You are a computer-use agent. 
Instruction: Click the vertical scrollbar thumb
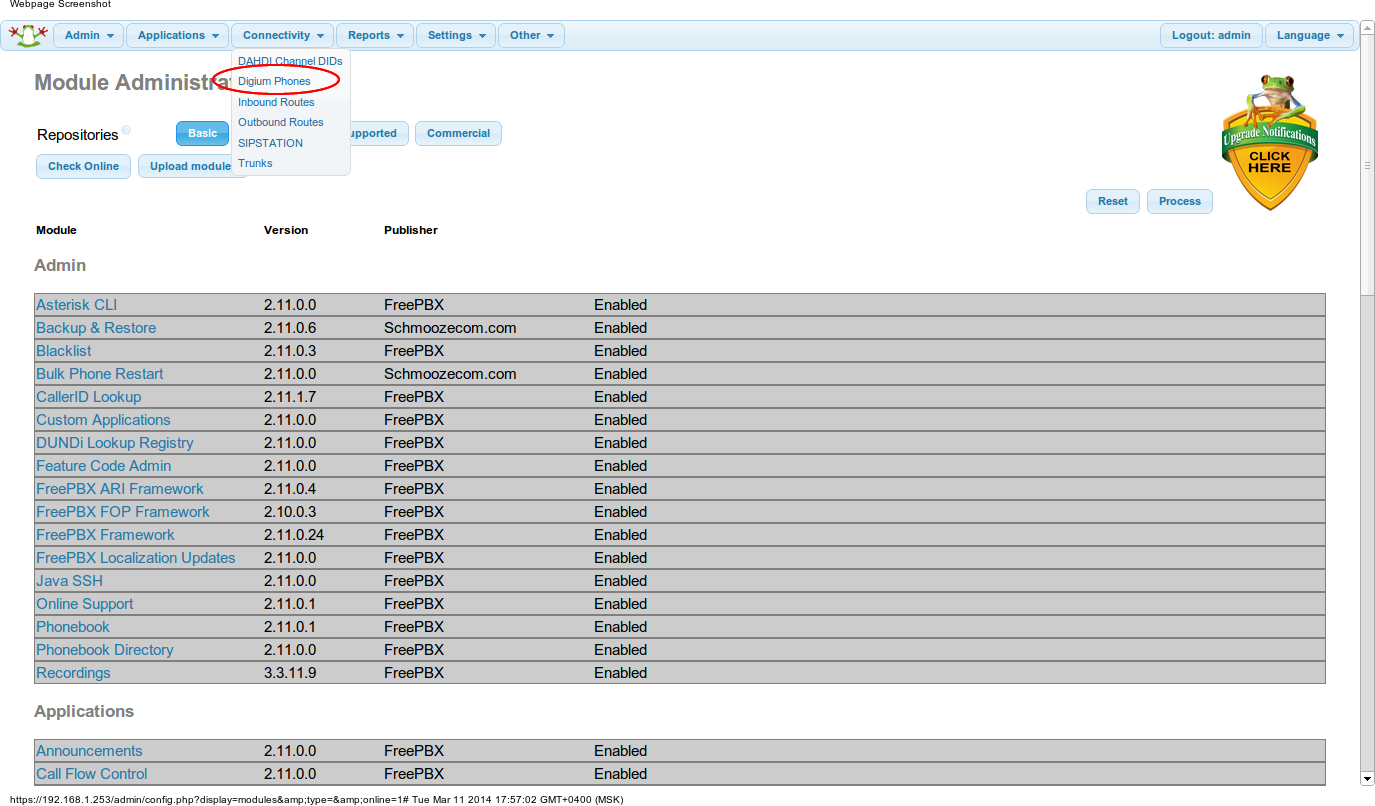[1367, 165]
